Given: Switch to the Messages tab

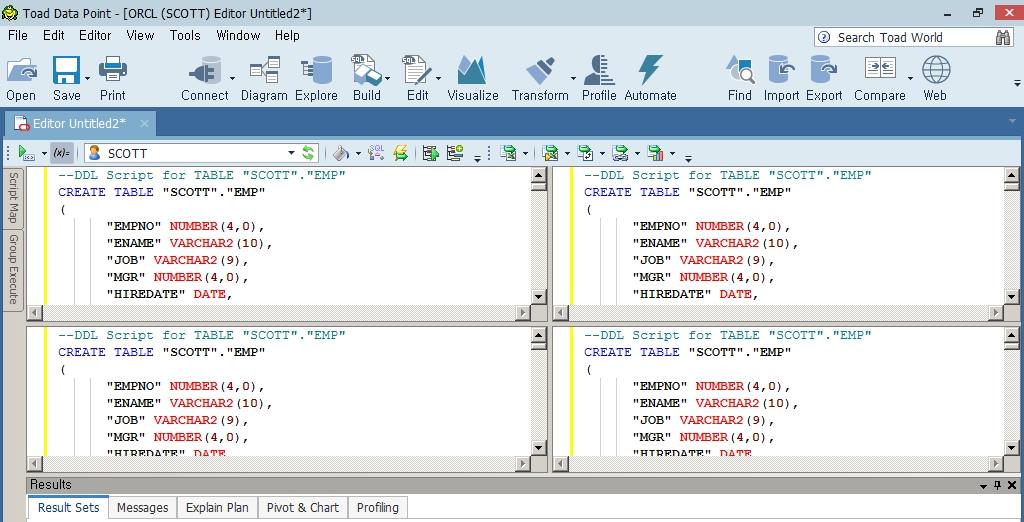Looking at the screenshot, I should point(142,508).
